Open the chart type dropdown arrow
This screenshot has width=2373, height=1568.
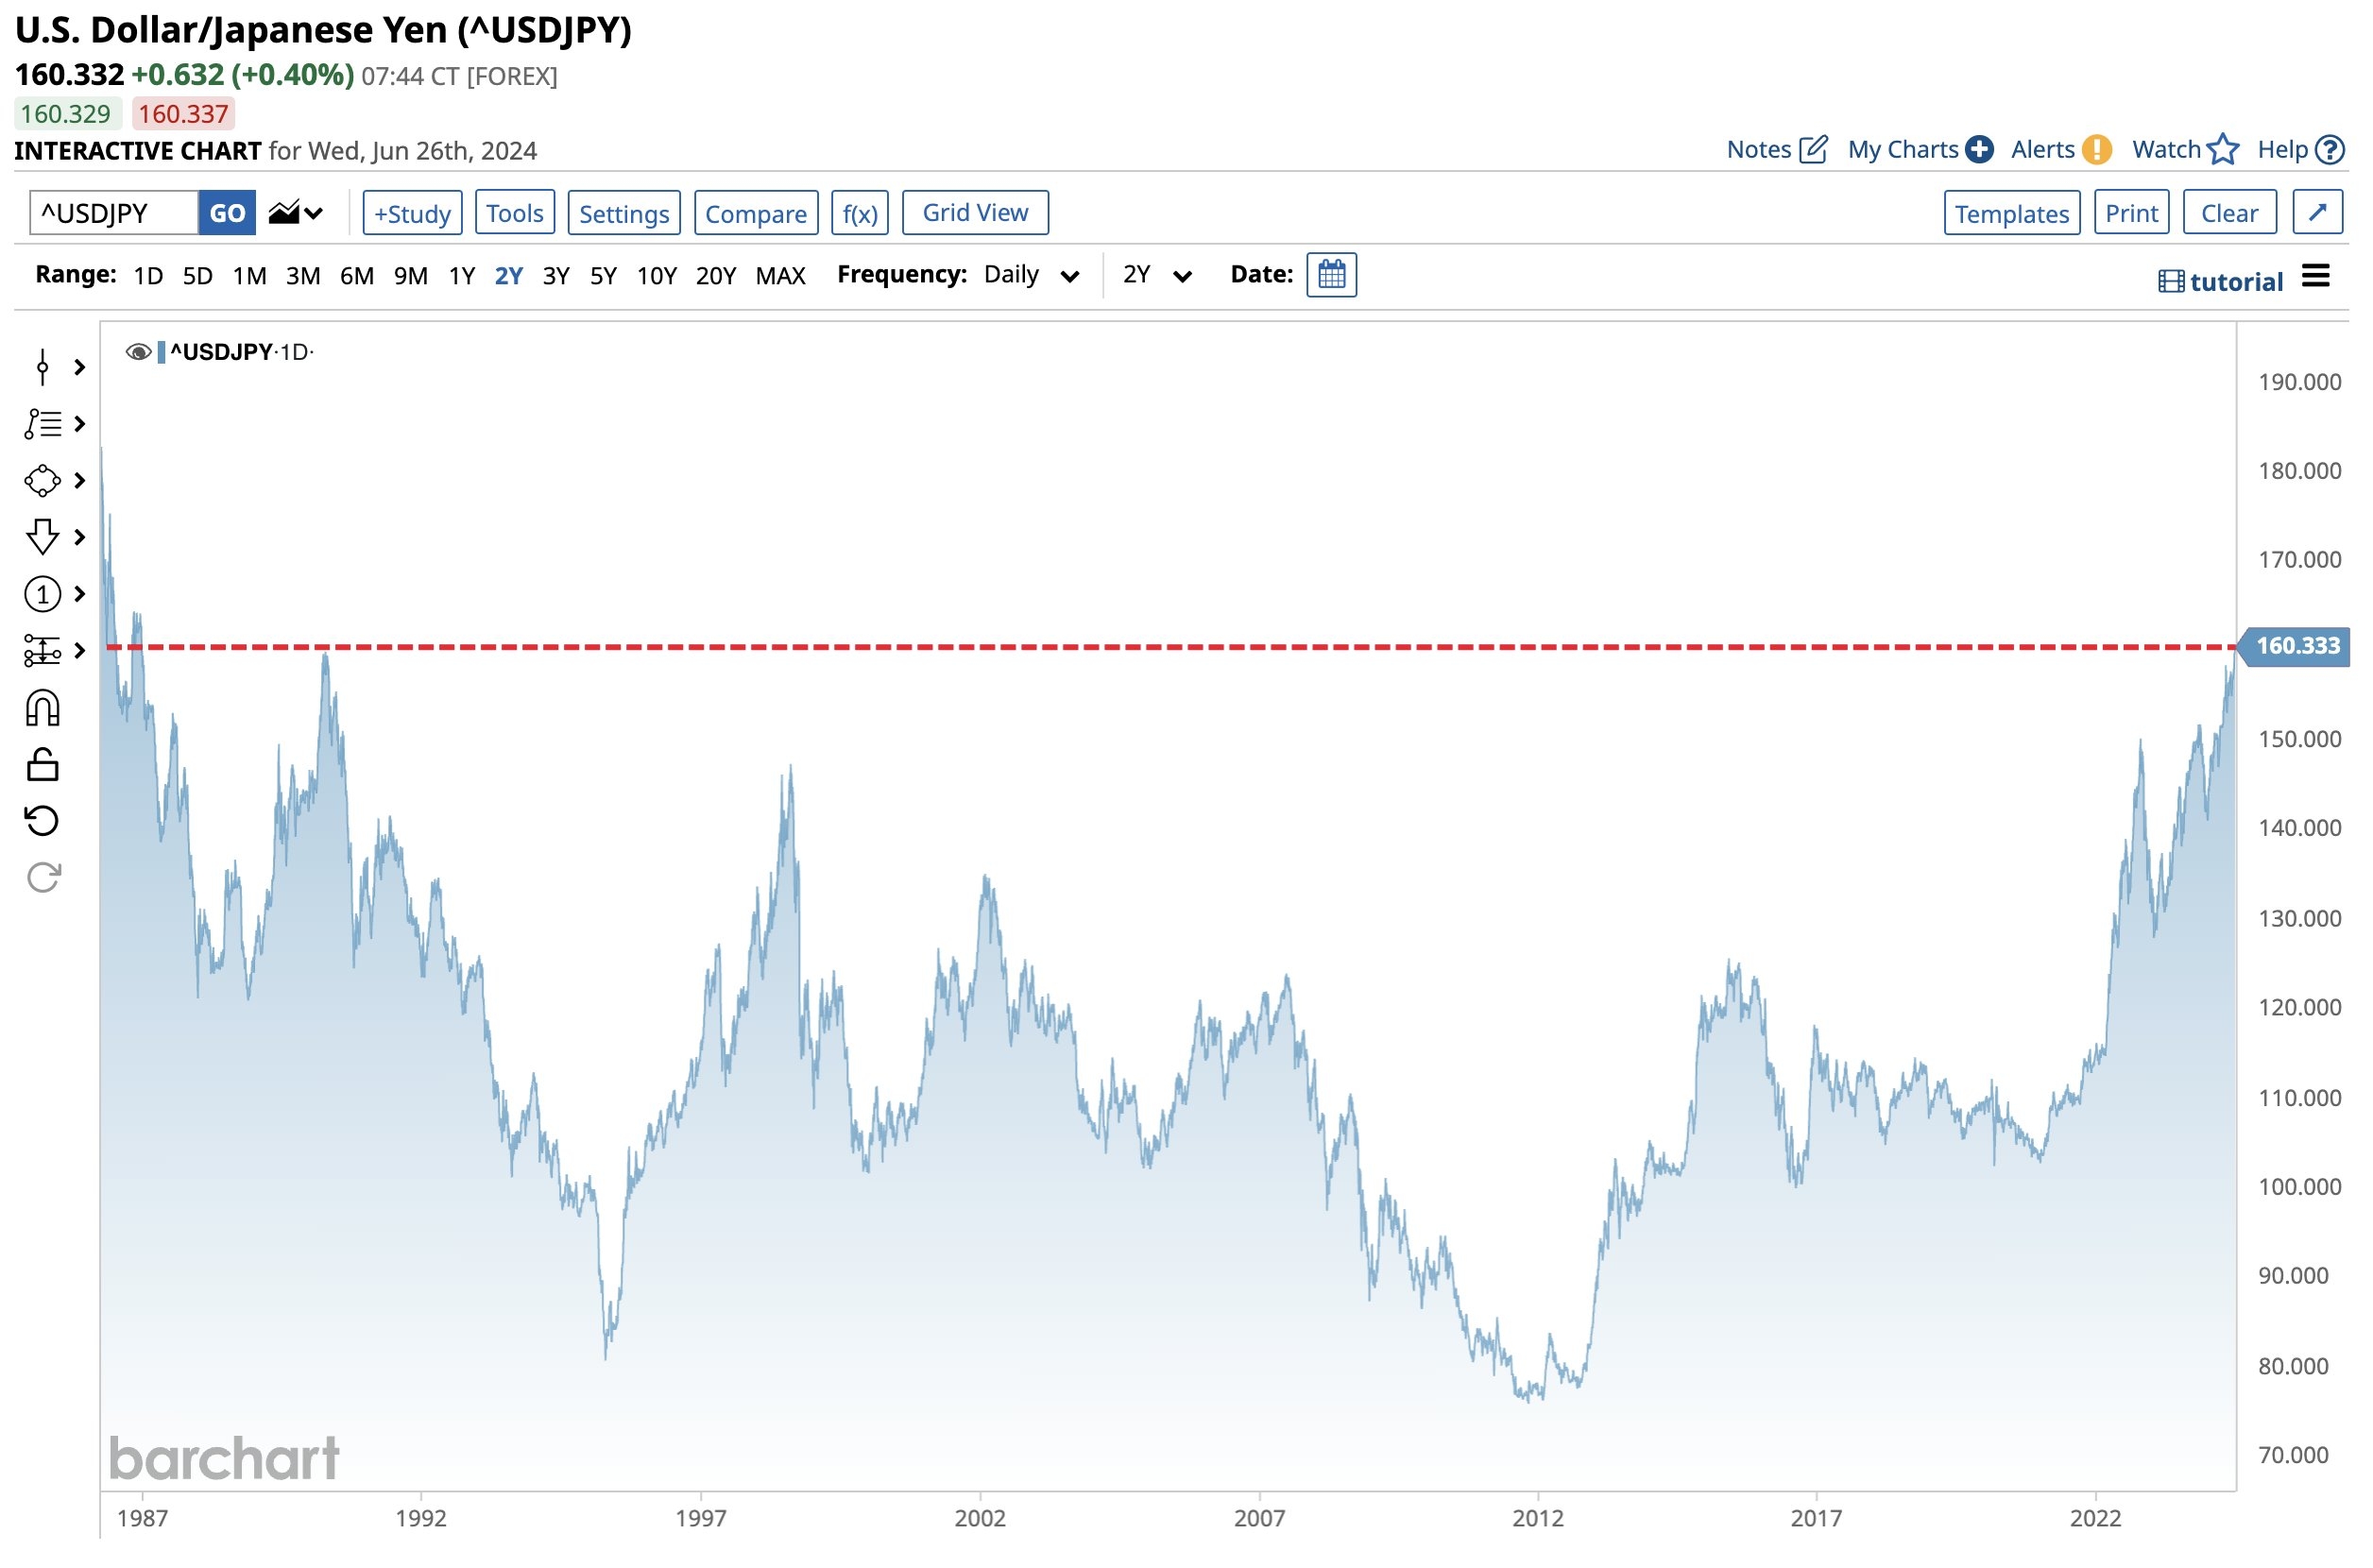[x=313, y=213]
